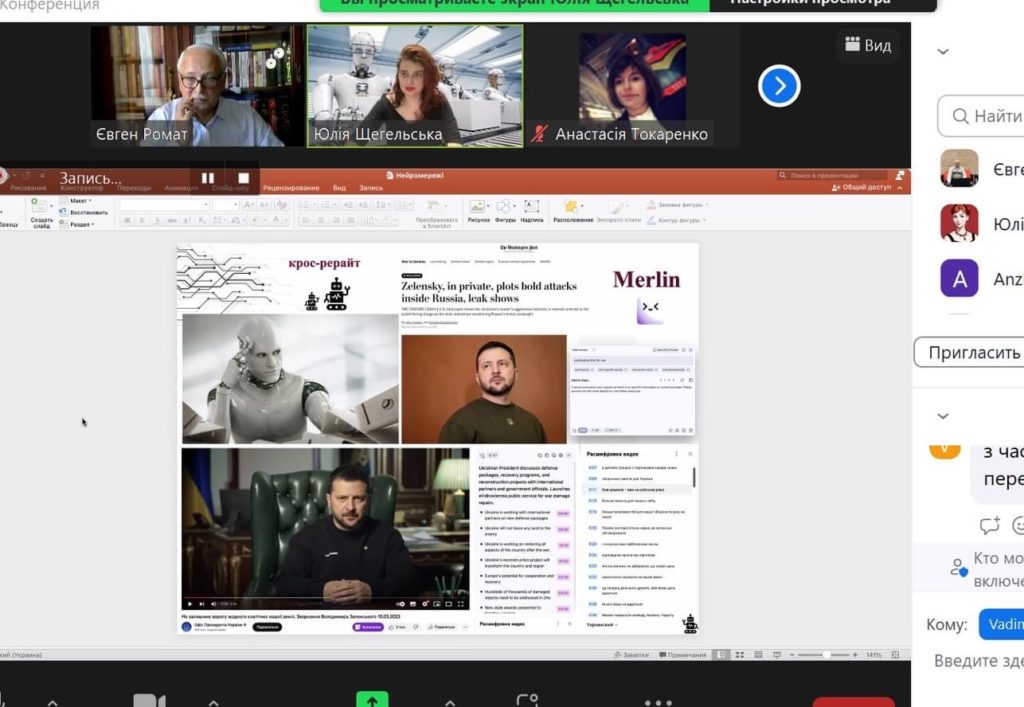Click Восстановить to reset slide
Screen dimensions: 1024x707
coord(84,212)
